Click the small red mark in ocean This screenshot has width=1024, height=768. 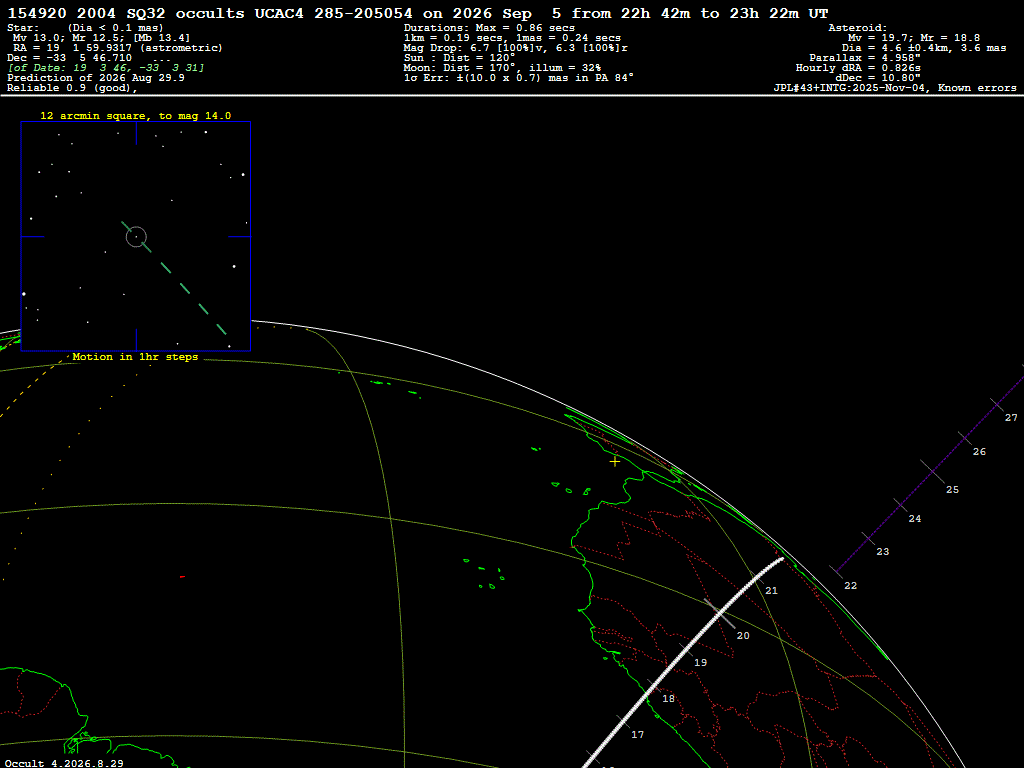tap(182, 577)
